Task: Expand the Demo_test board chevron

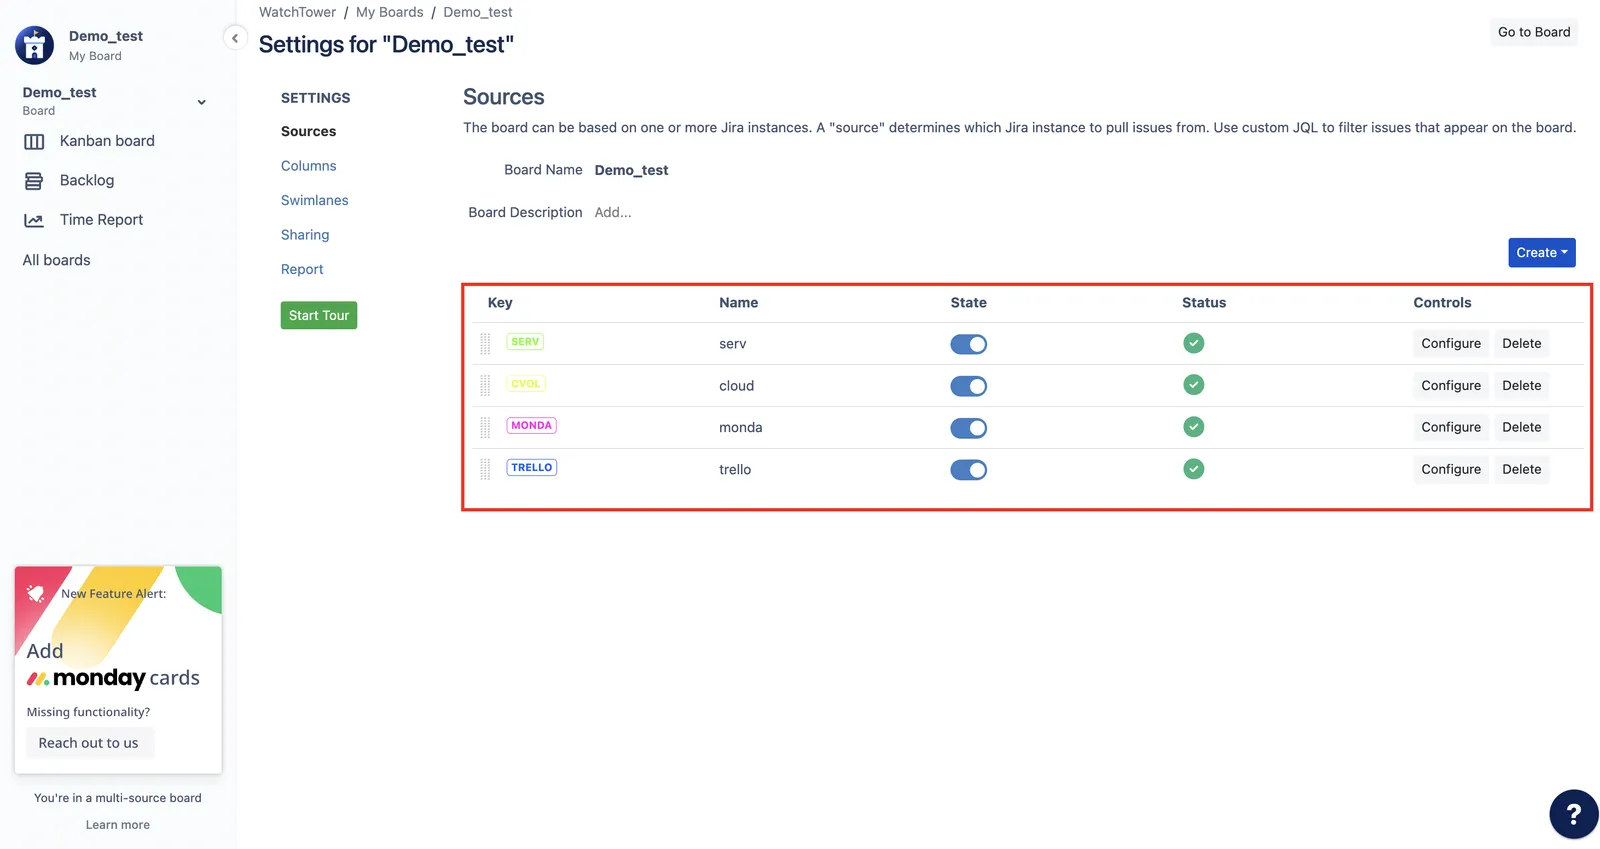Action: [x=201, y=102]
